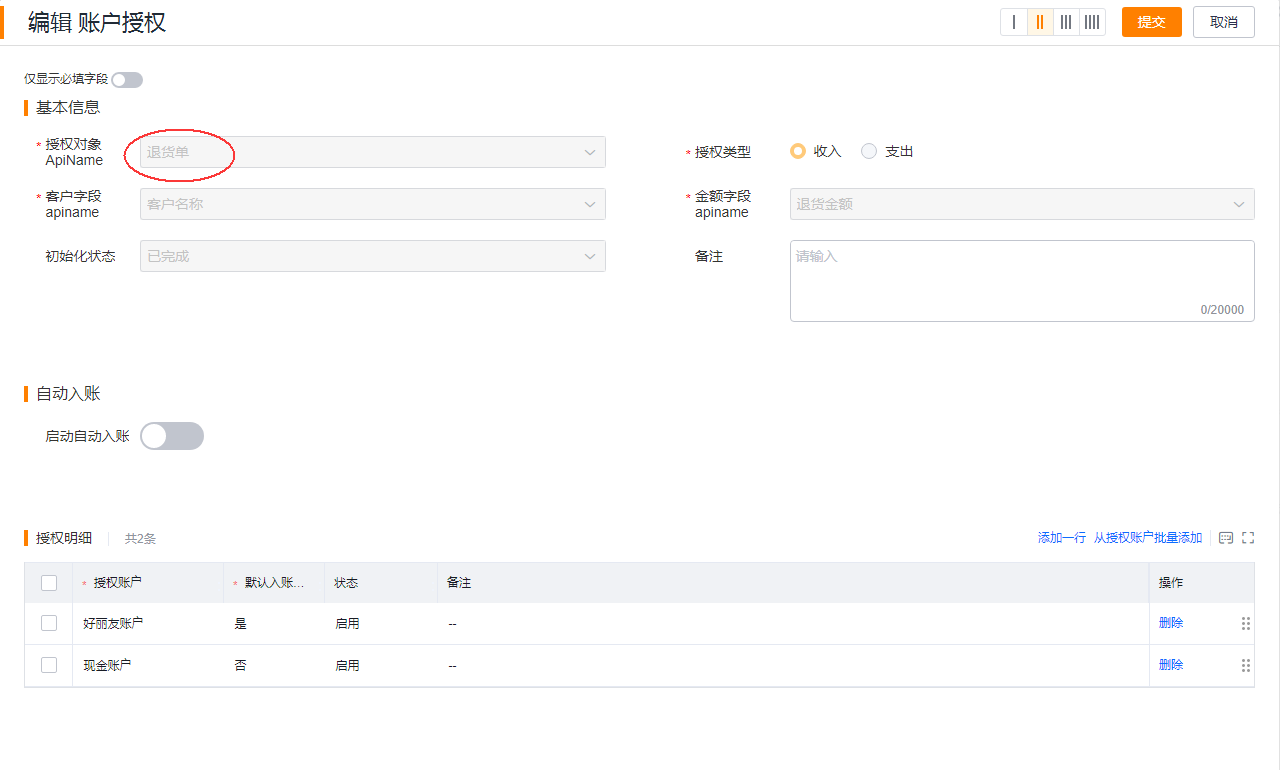Select the 支出 radio button
This screenshot has width=1280, height=770.
[x=868, y=151]
